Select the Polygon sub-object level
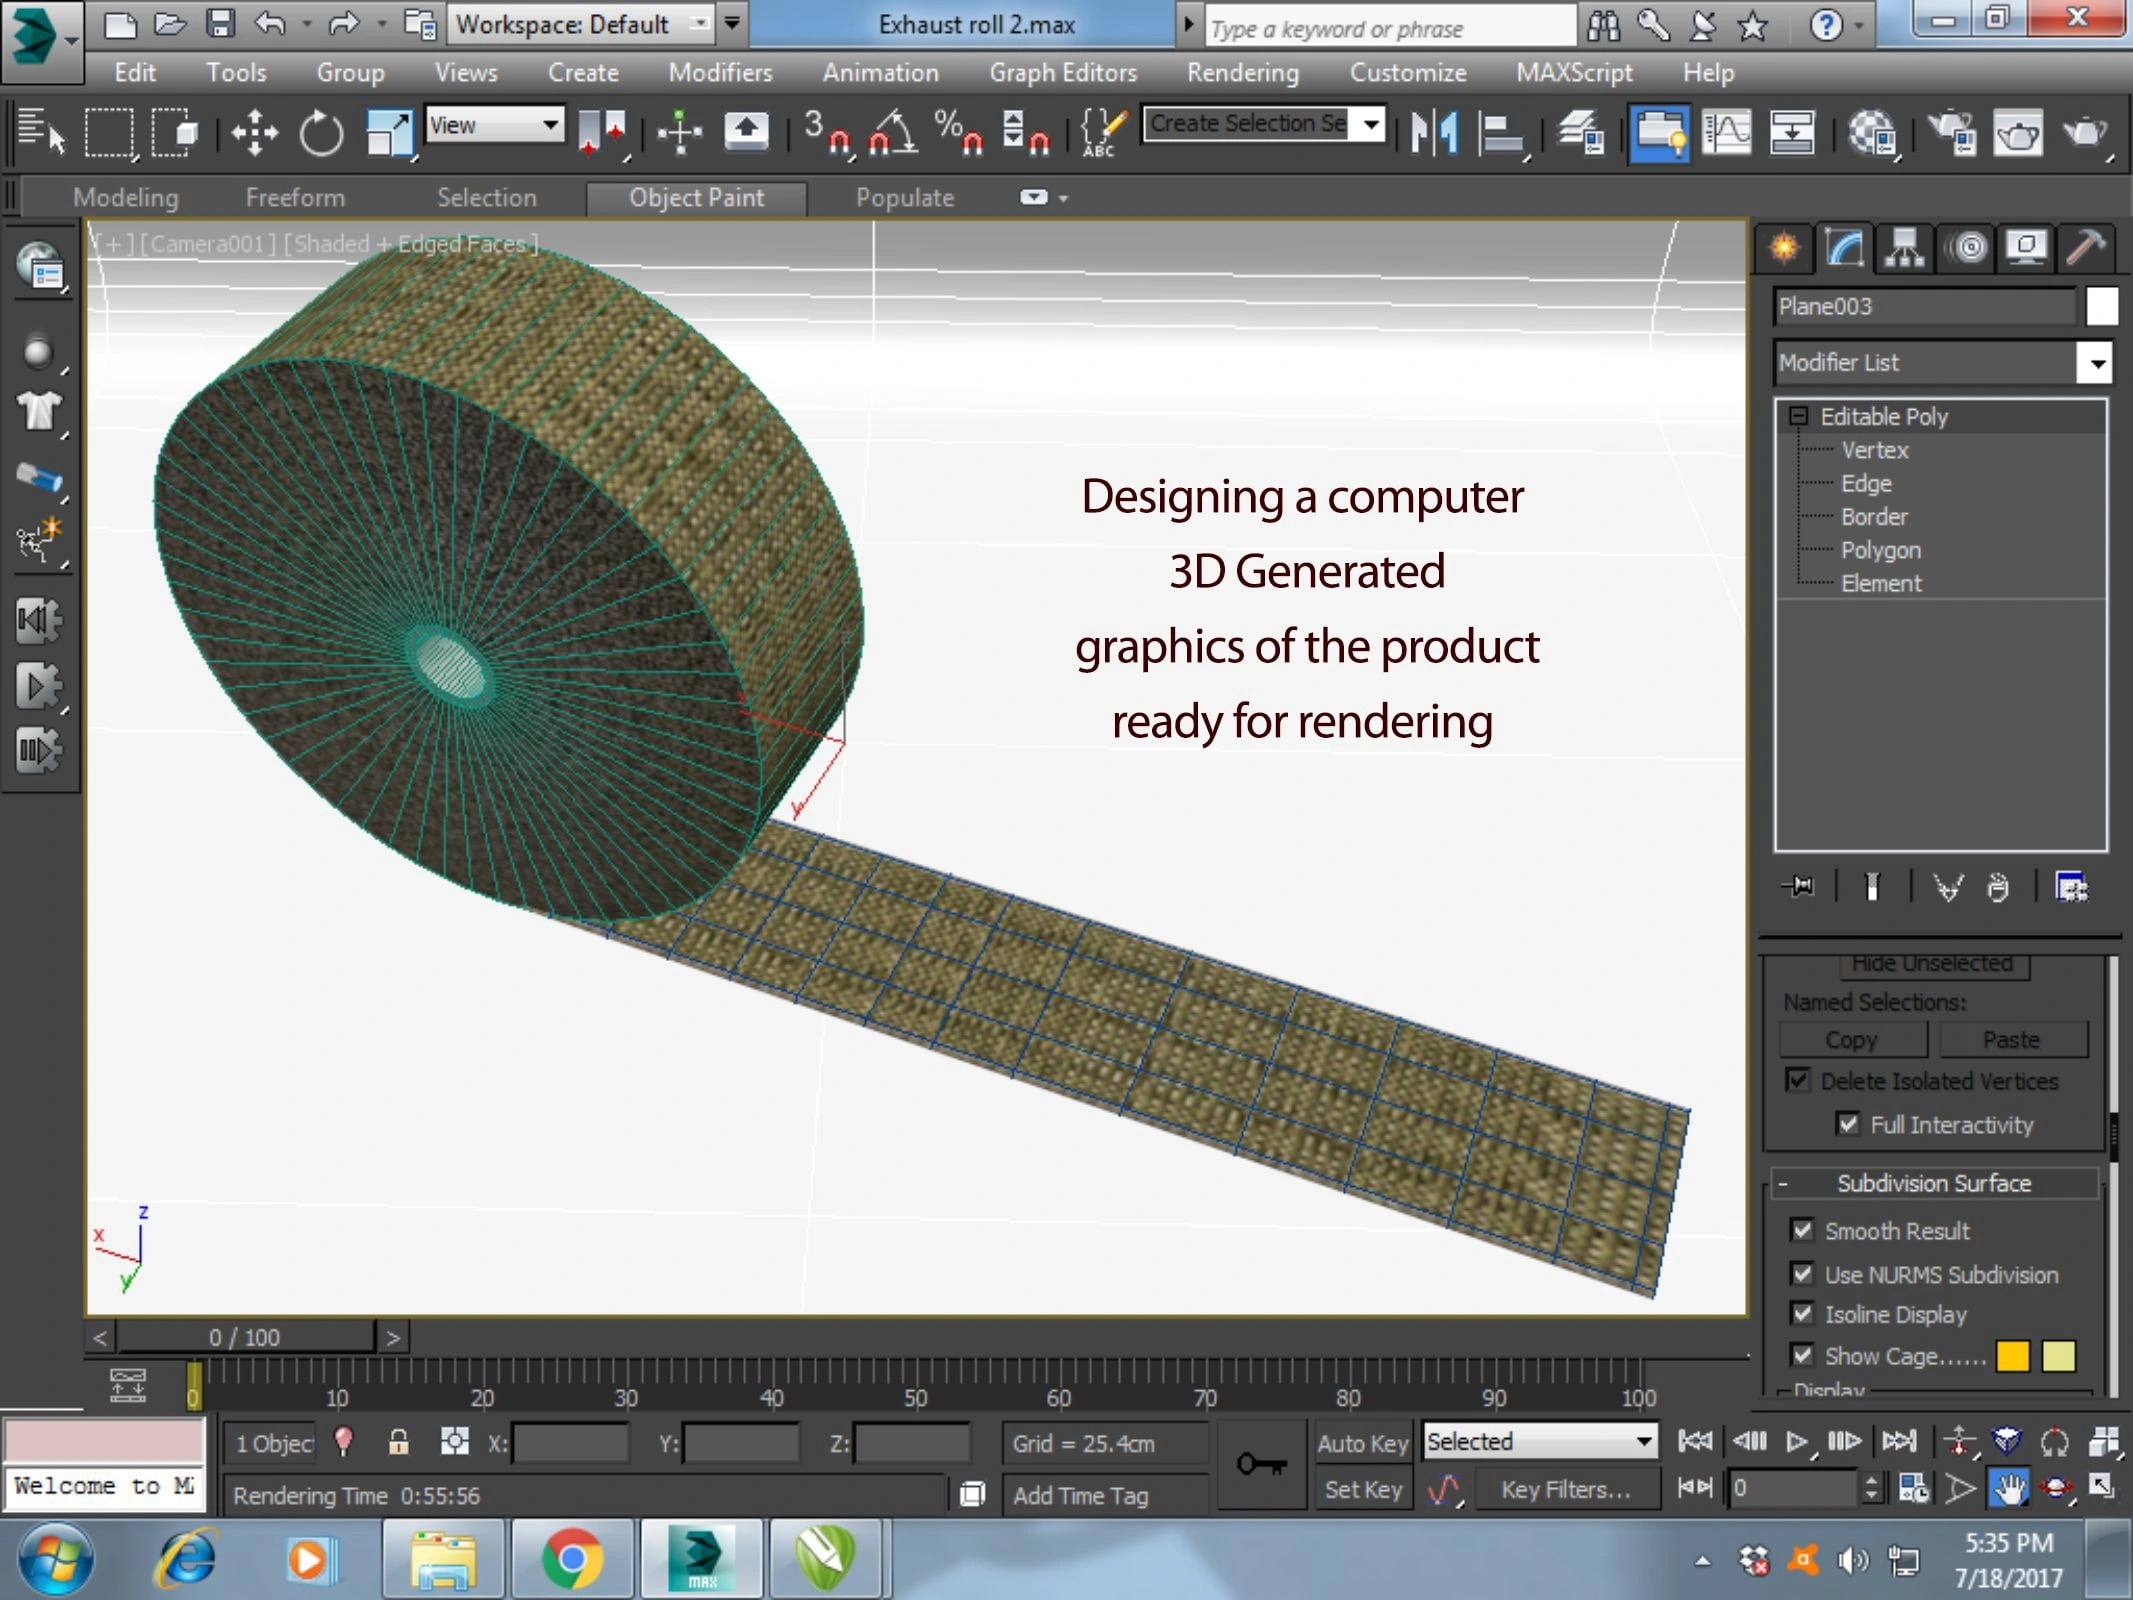The height and width of the screenshot is (1600, 2133). pyautogui.click(x=1880, y=550)
